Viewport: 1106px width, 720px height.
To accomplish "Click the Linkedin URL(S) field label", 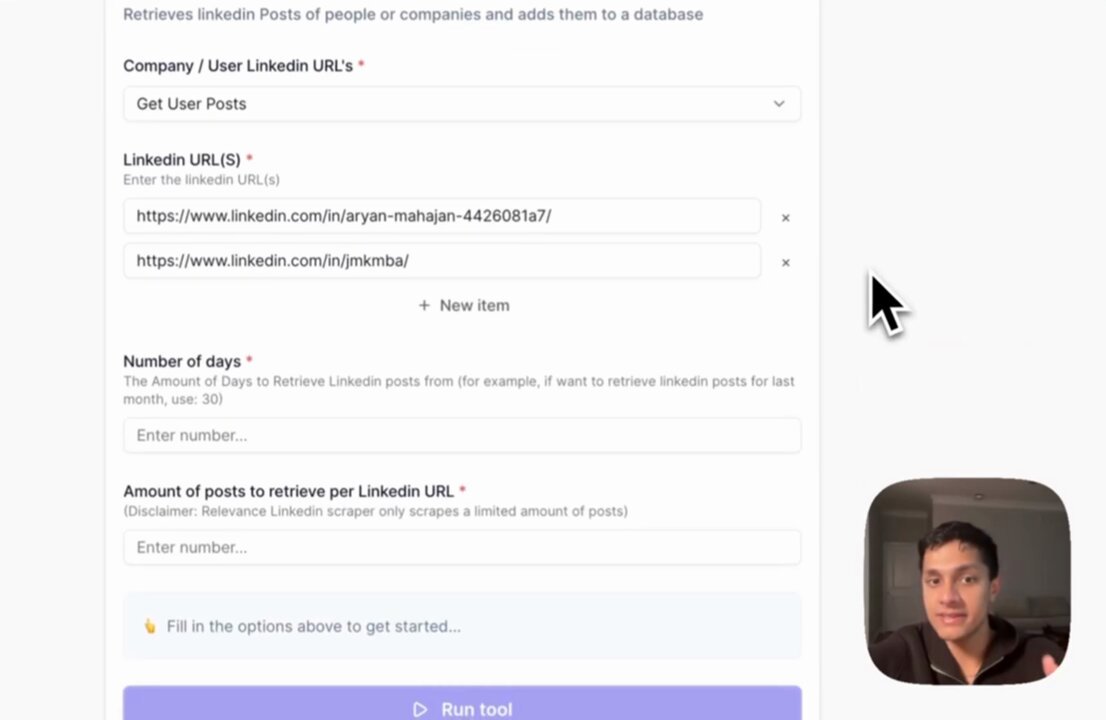I will [x=182, y=159].
